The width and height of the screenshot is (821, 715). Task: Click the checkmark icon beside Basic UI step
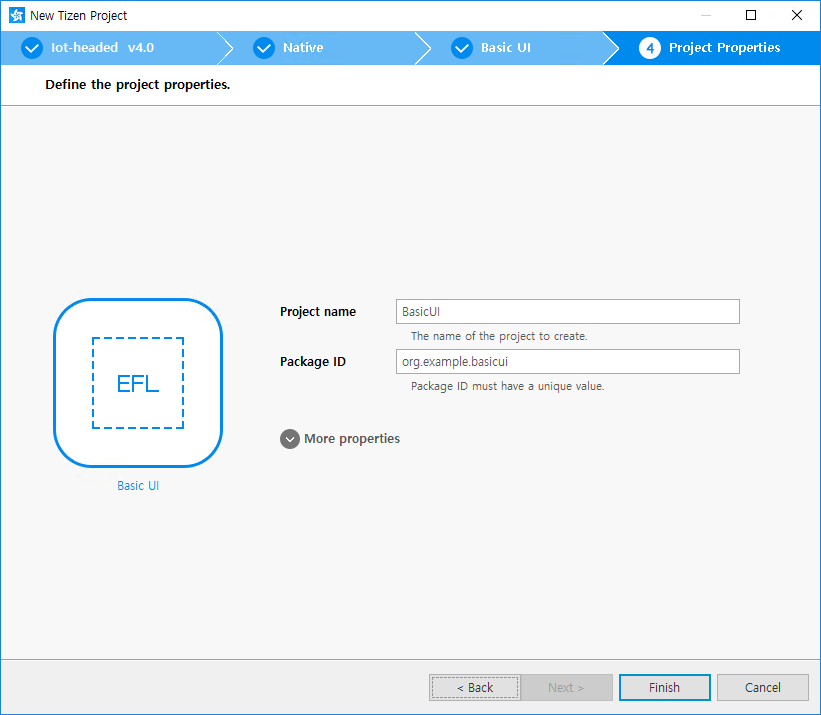(x=462, y=48)
